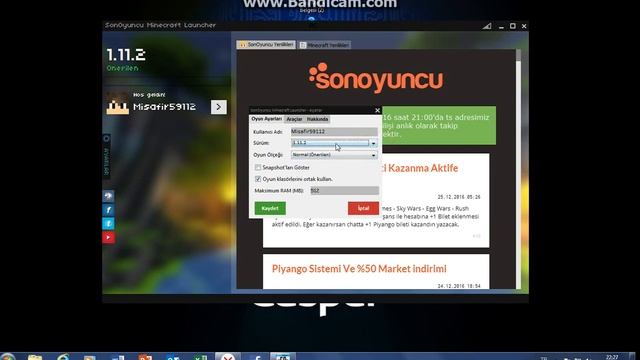Screen dimensions: 640x360
Task: Close the Ayarlar settings dialog
Action: click(377, 110)
